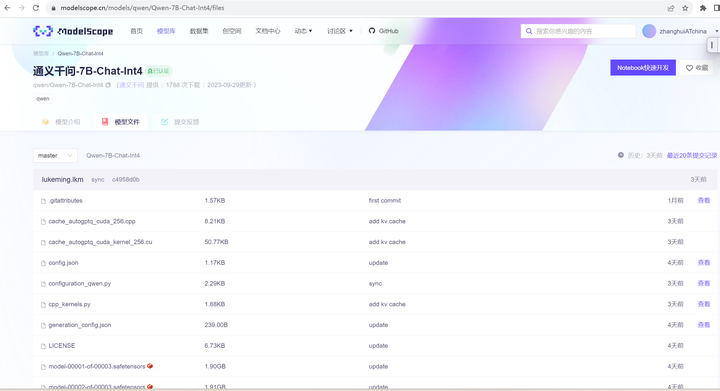Click 通义千问 provider link
Screen dimensions: 720x391
coord(131,85)
